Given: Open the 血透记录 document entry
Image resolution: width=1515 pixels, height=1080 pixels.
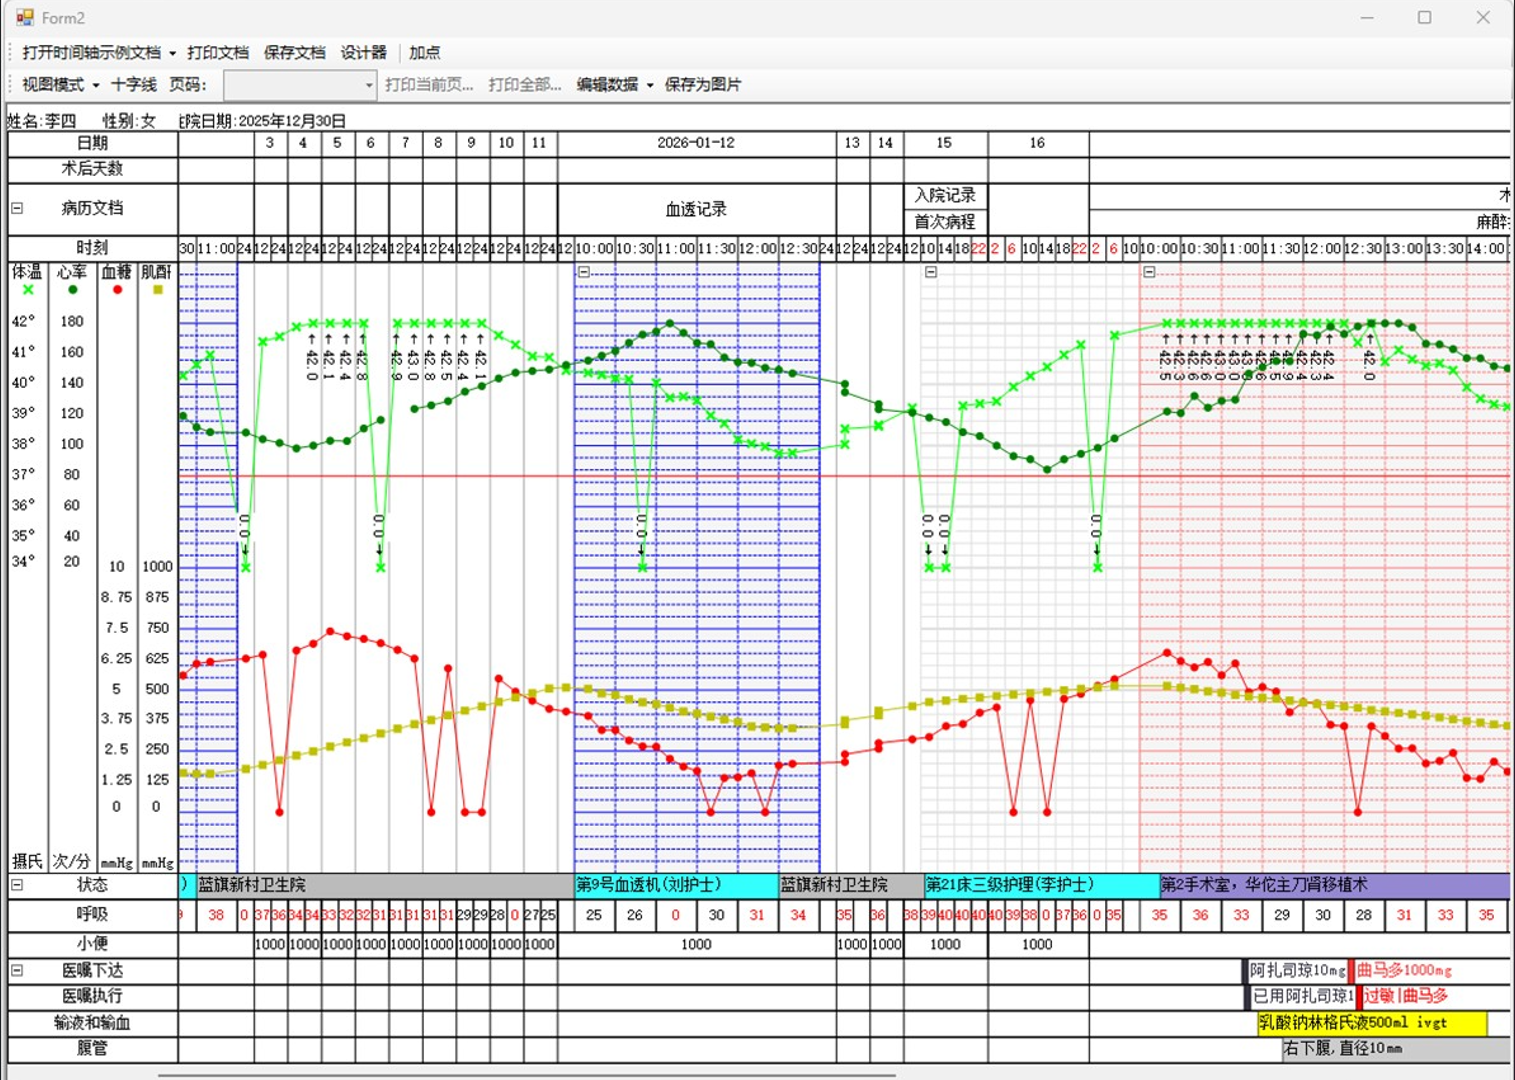Looking at the screenshot, I should click(696, 209).
